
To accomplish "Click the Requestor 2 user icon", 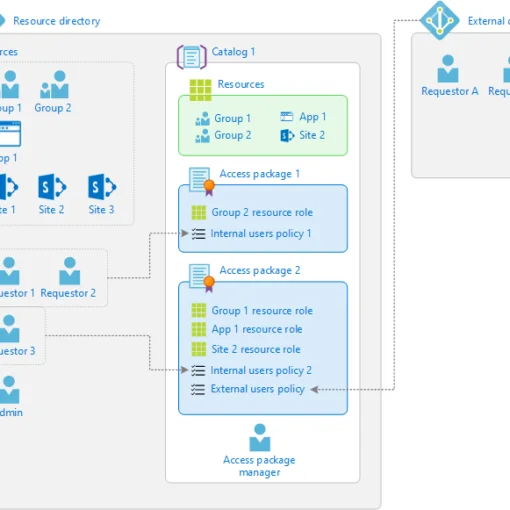I will (70, 271).
